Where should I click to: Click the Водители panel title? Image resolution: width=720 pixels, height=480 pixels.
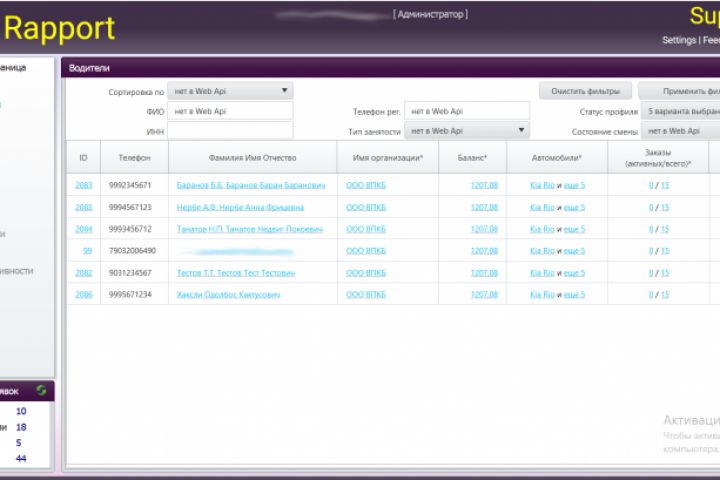coord(89,68)
